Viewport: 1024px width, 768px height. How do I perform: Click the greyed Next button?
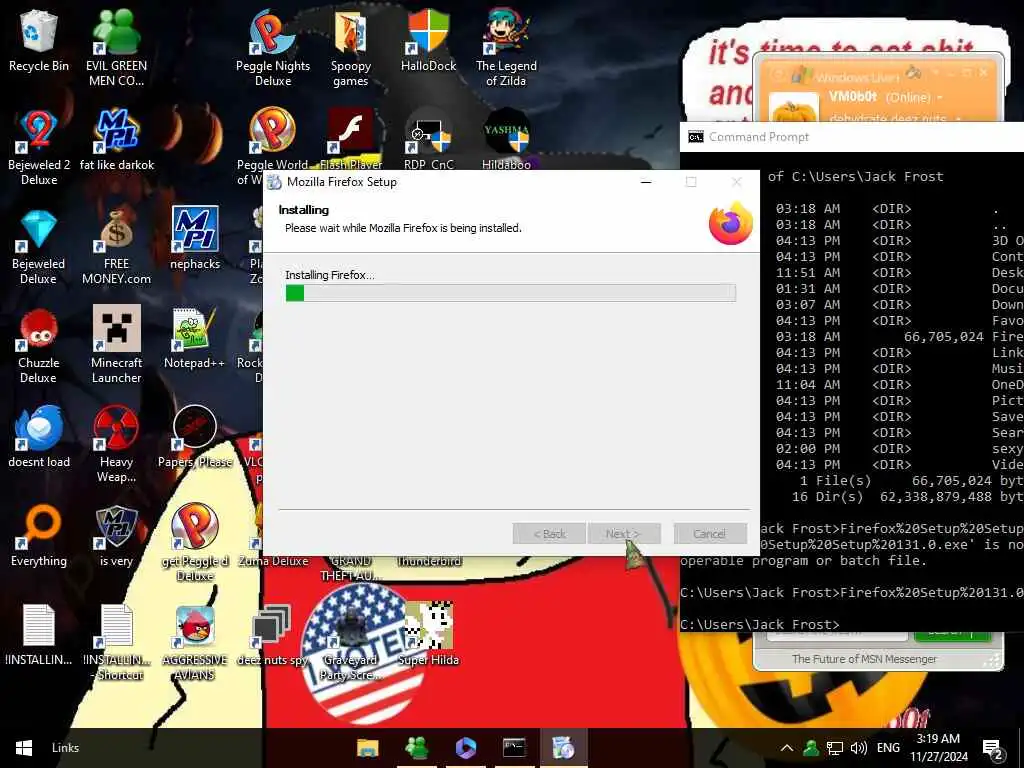pos(624,534)
